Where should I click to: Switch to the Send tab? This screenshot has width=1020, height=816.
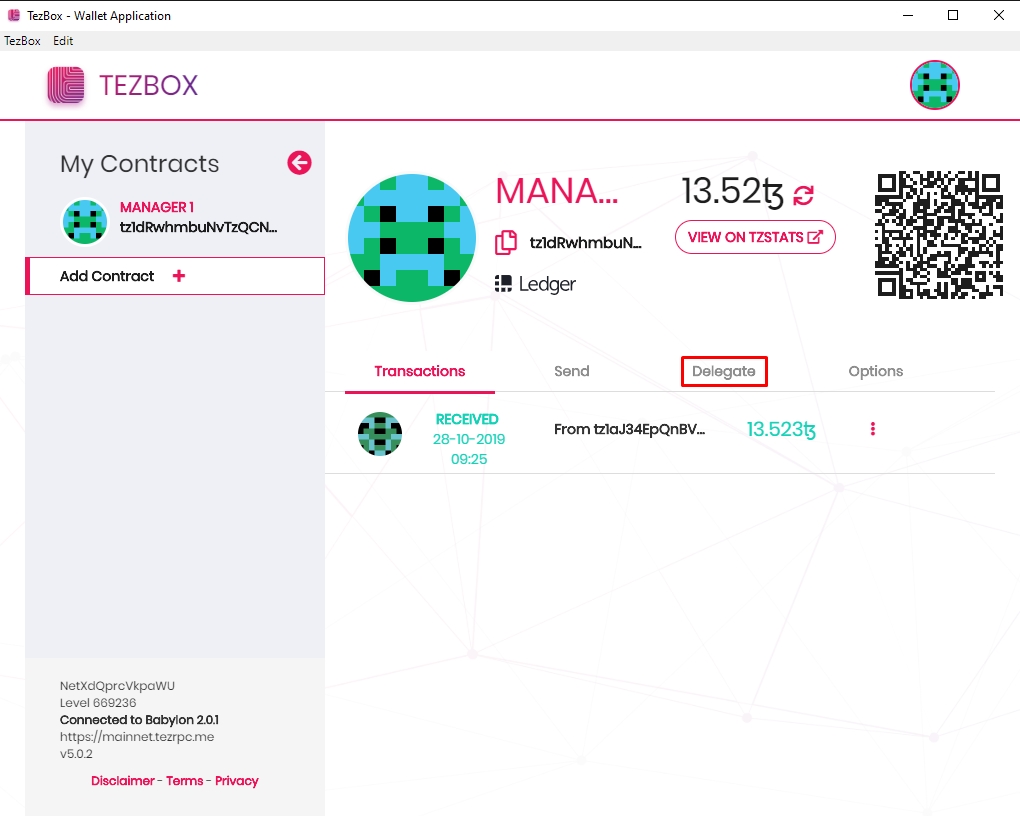coord(572,372)
